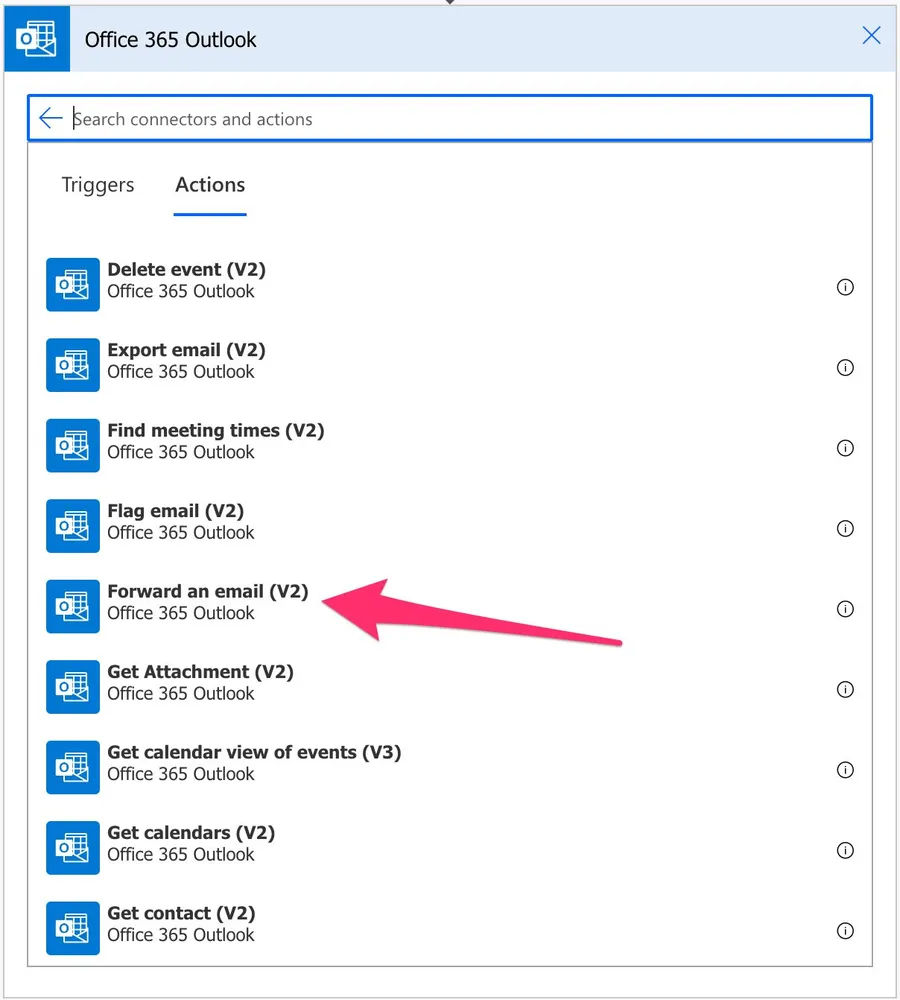Switch to the Triggers tab
900x1000 pixels.
98,185
